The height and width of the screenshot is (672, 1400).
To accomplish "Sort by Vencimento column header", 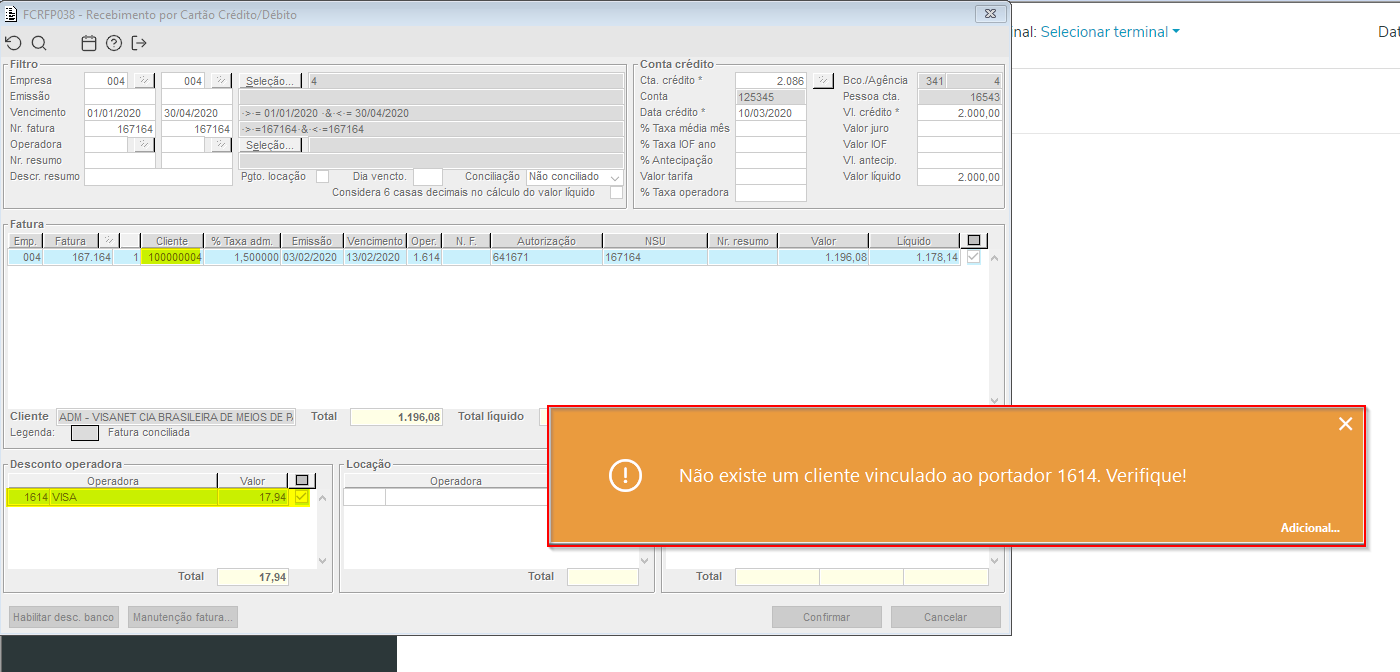I will click(x=376, y=241).
